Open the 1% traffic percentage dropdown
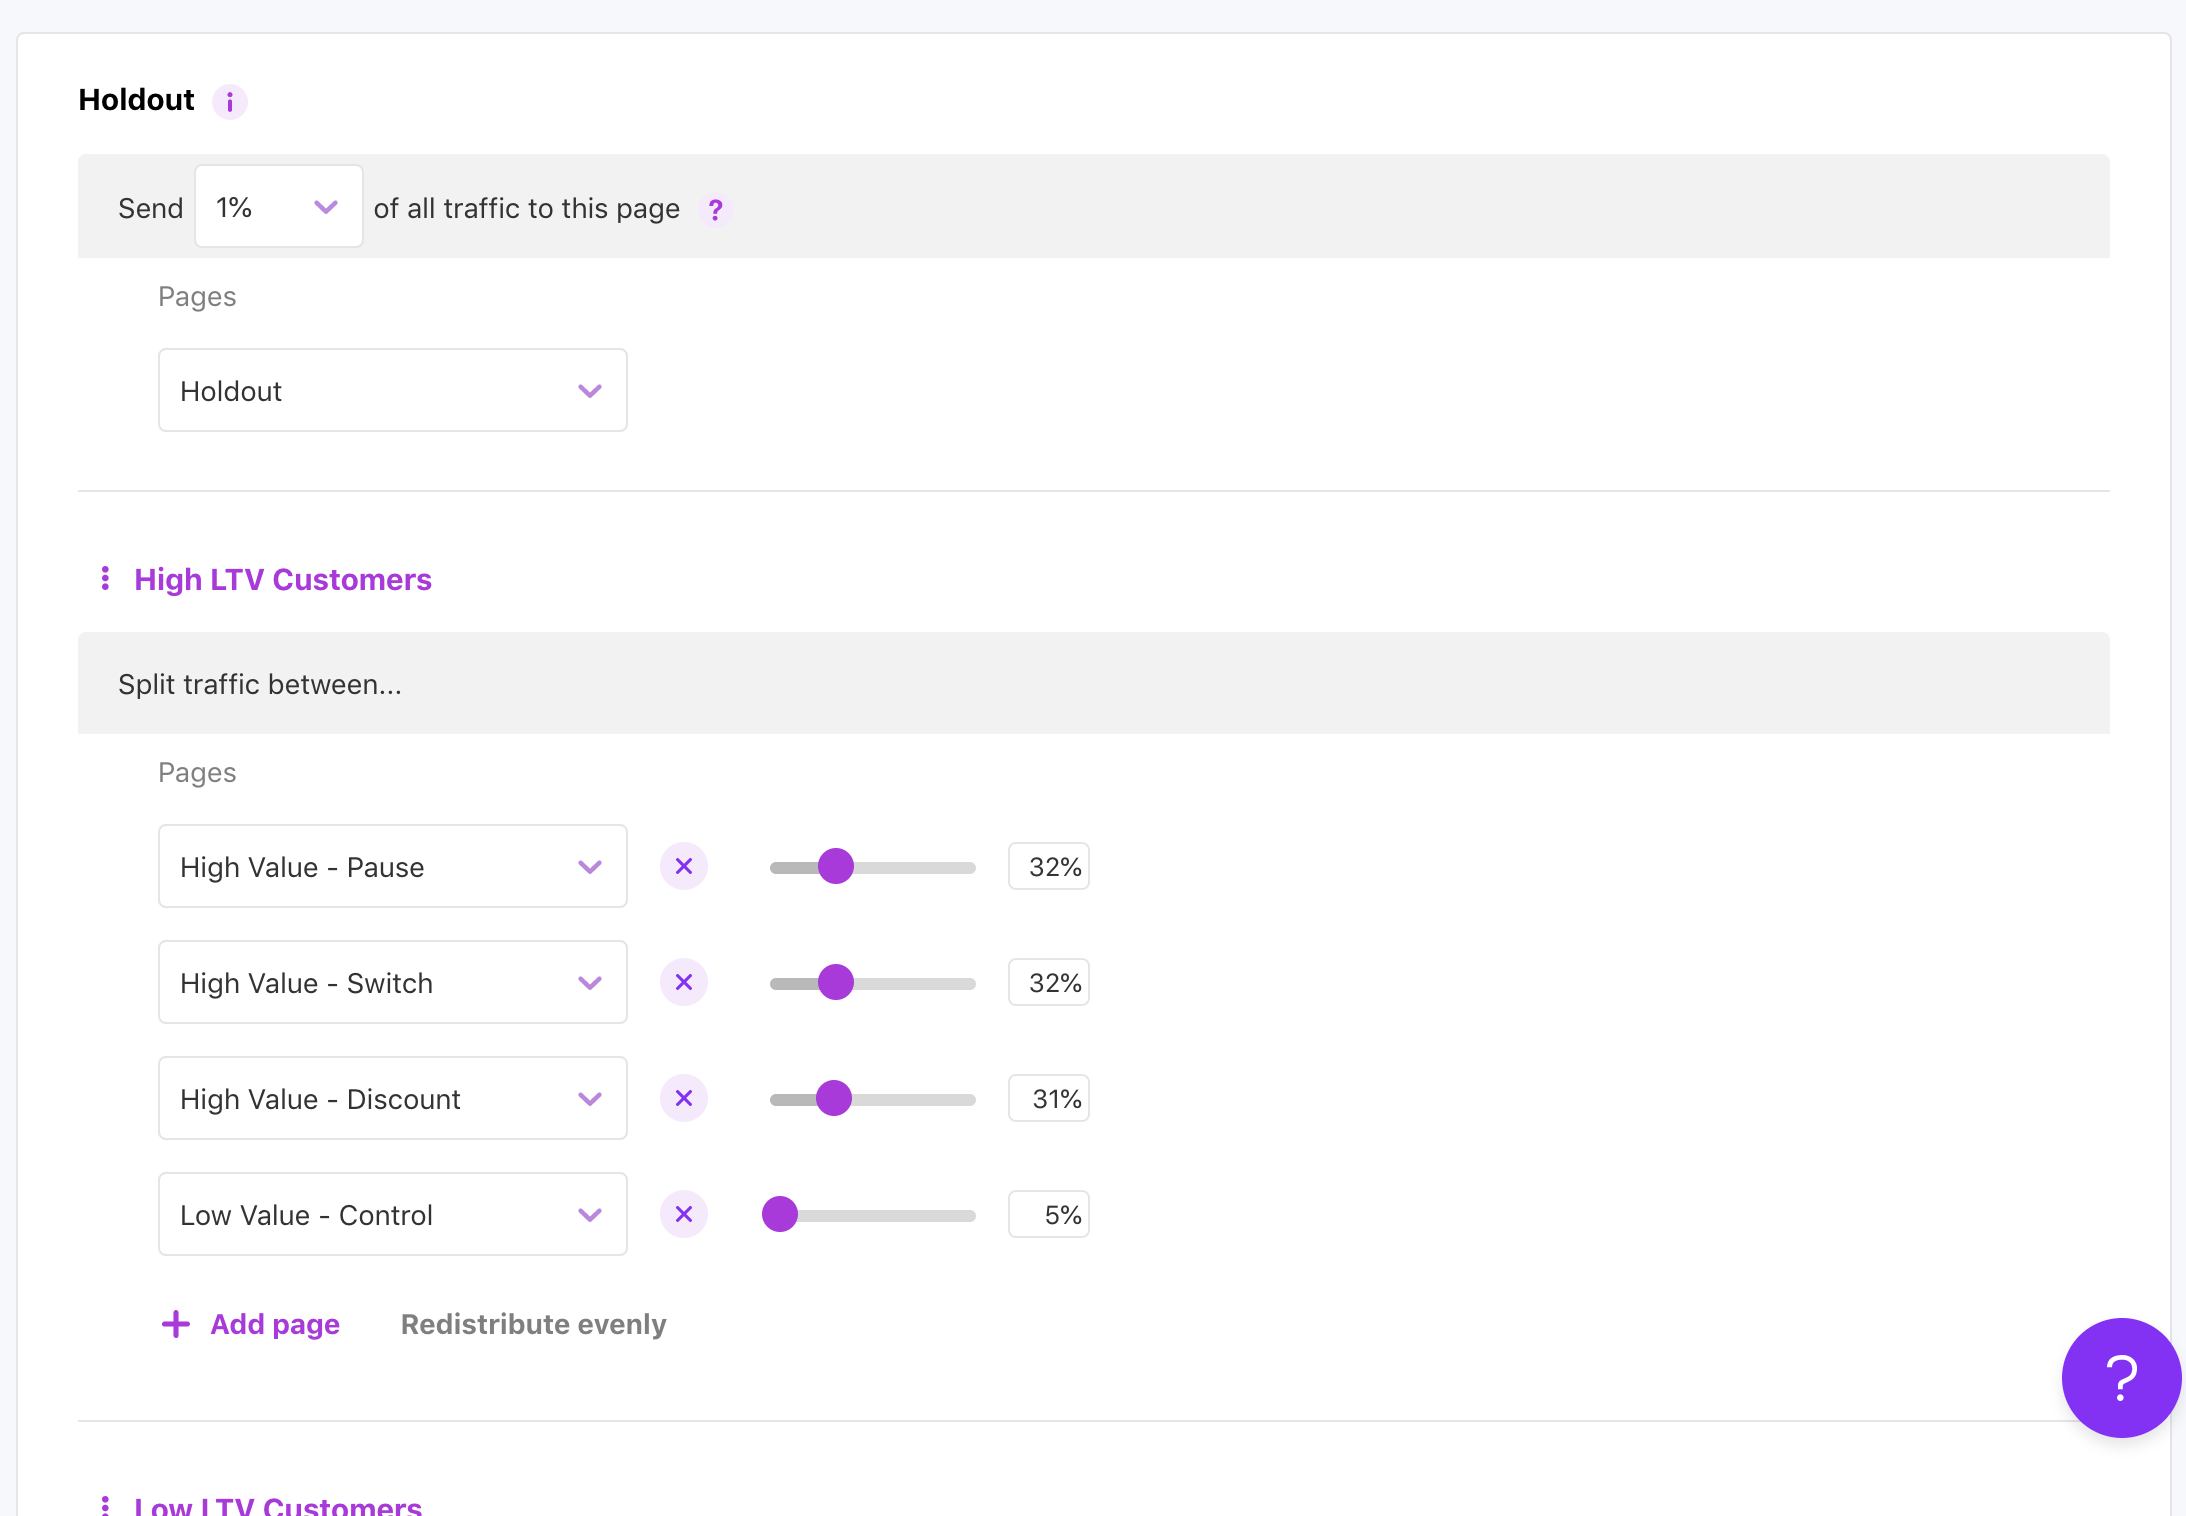Image resolution: width=2186 pixels, height=1516 pixels. [278, 207]
